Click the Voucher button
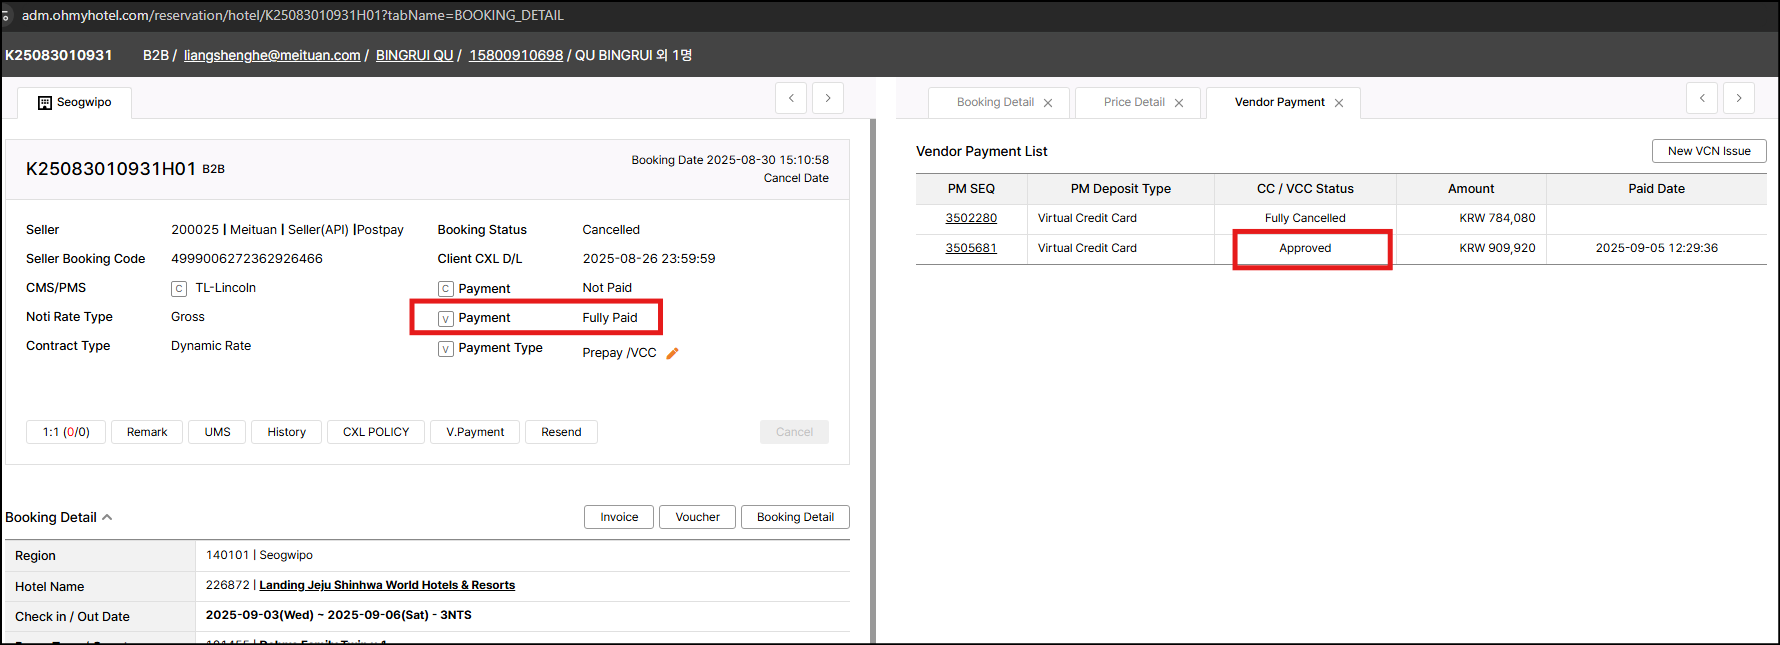The width and height of the screenshot is (1780, 645). (x=697, y=517)
